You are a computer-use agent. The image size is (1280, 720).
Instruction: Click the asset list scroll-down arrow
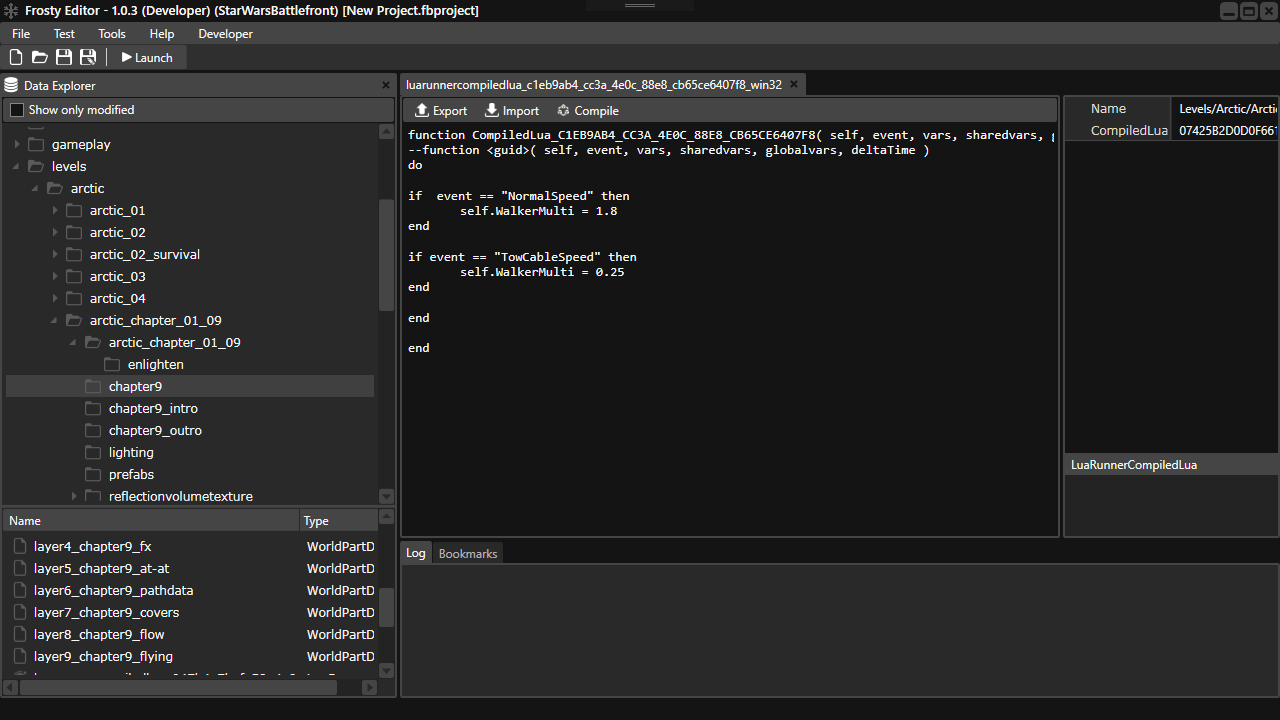(387, 670)
